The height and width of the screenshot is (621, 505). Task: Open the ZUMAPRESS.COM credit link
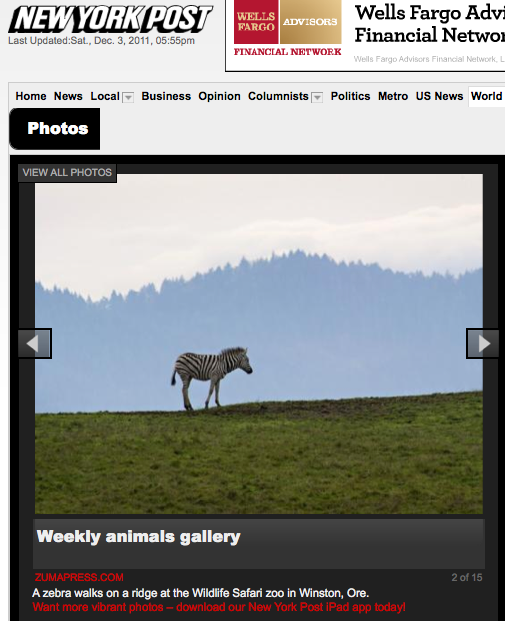pos(79,577)
